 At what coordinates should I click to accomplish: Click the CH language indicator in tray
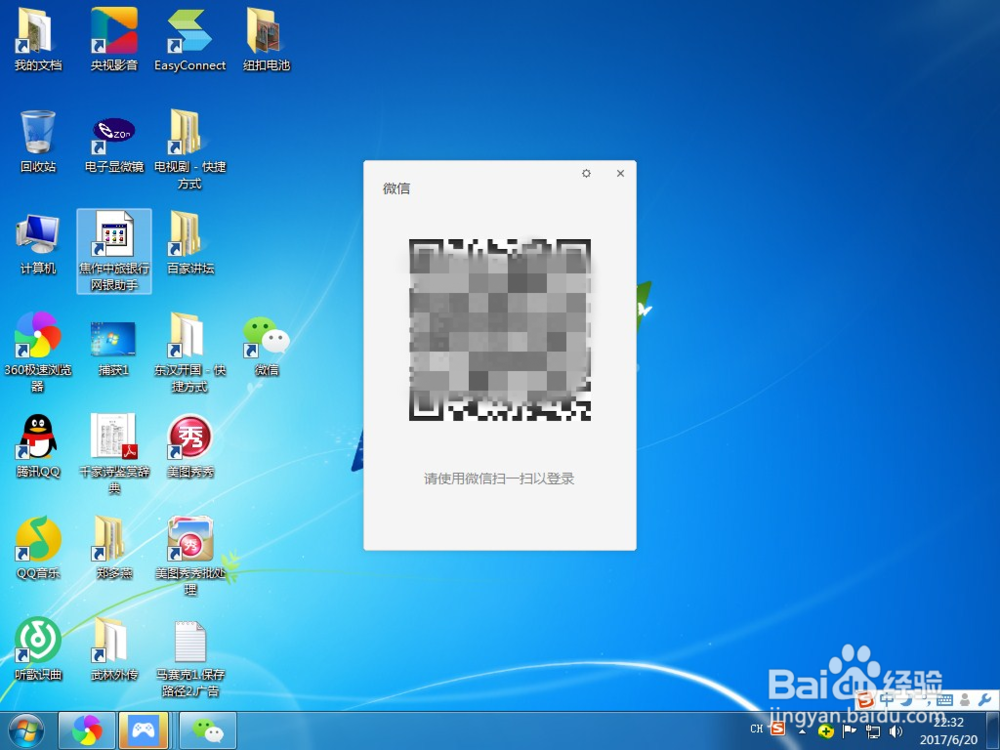756,728
